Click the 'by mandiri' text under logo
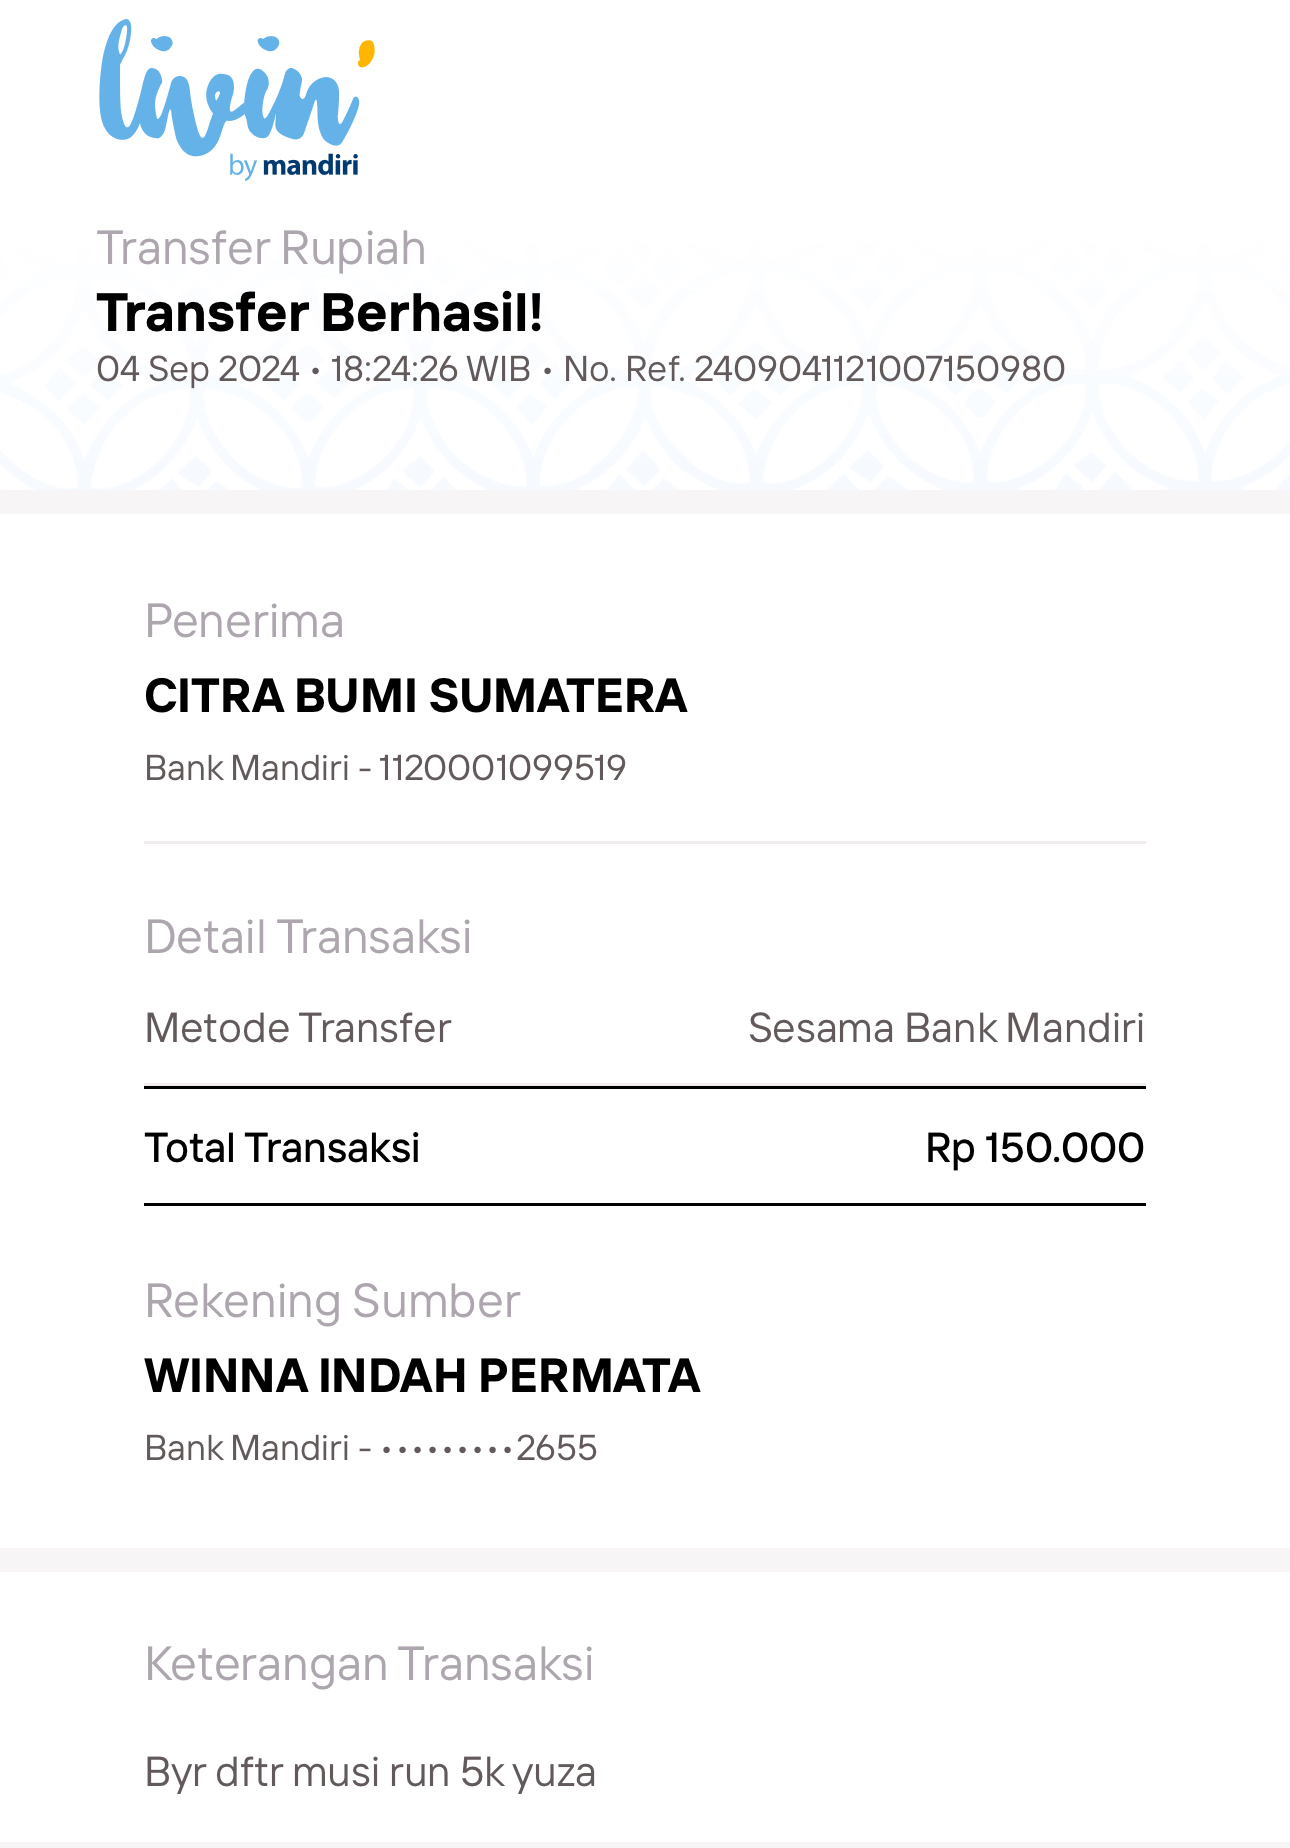Viewport: 1290px width, 1848px height. (x=293, y=165)
